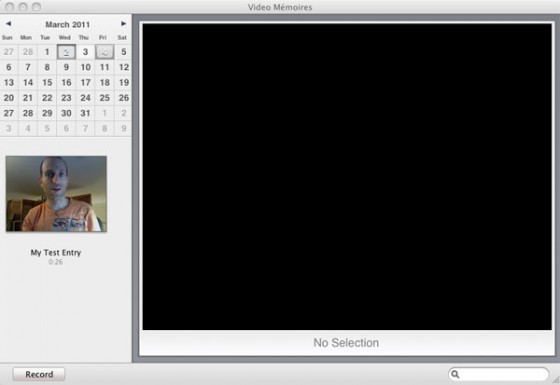Viewport: 560px width, 385px height.
Task: Select March 31 in calendar
Action: 85,113
